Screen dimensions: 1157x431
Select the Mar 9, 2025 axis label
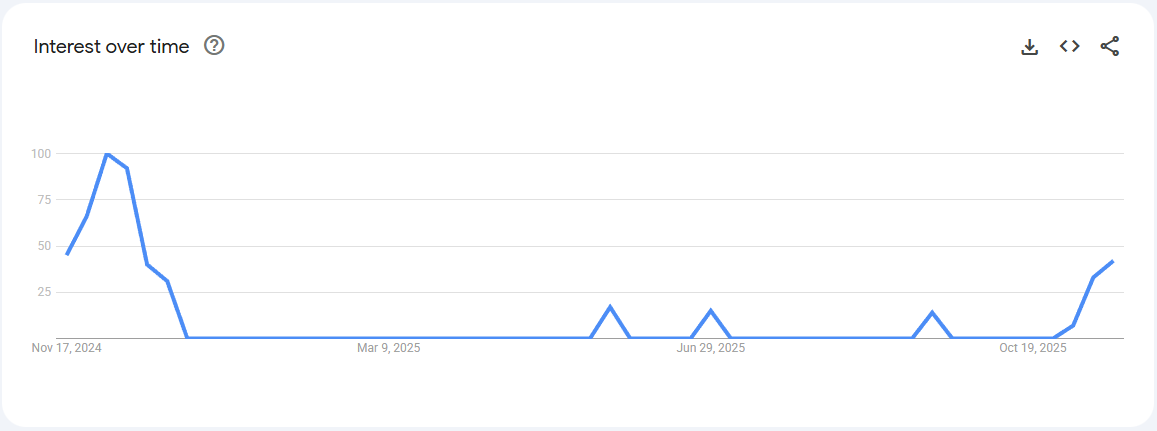pyautogui.click(x=389, y=348)
